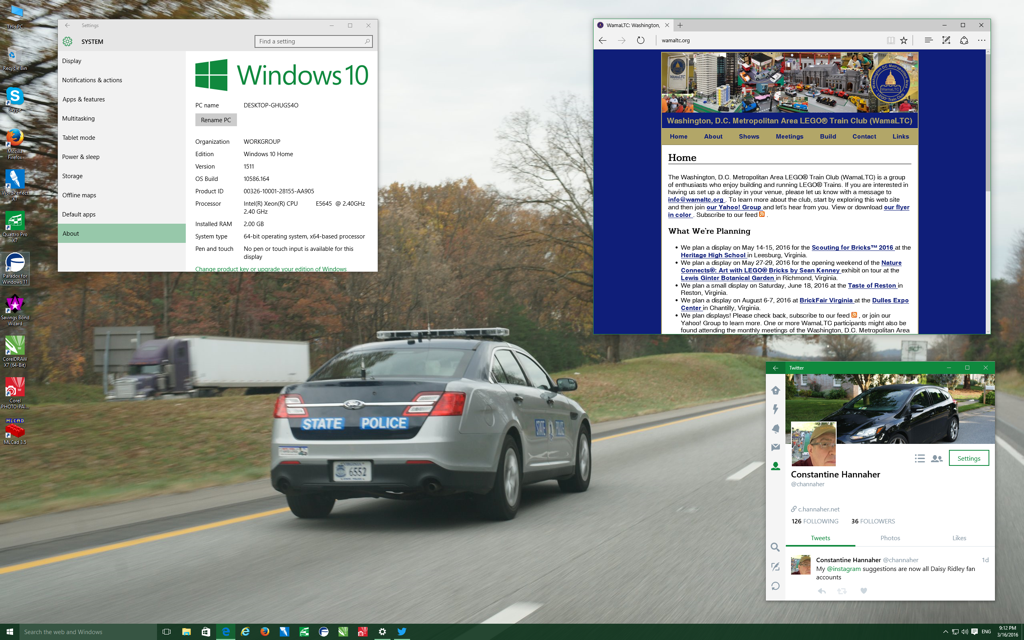Screen dimensions: 1024x640
Task: Show hidden system tray icons chevron
Action: (x=945, y=632)
